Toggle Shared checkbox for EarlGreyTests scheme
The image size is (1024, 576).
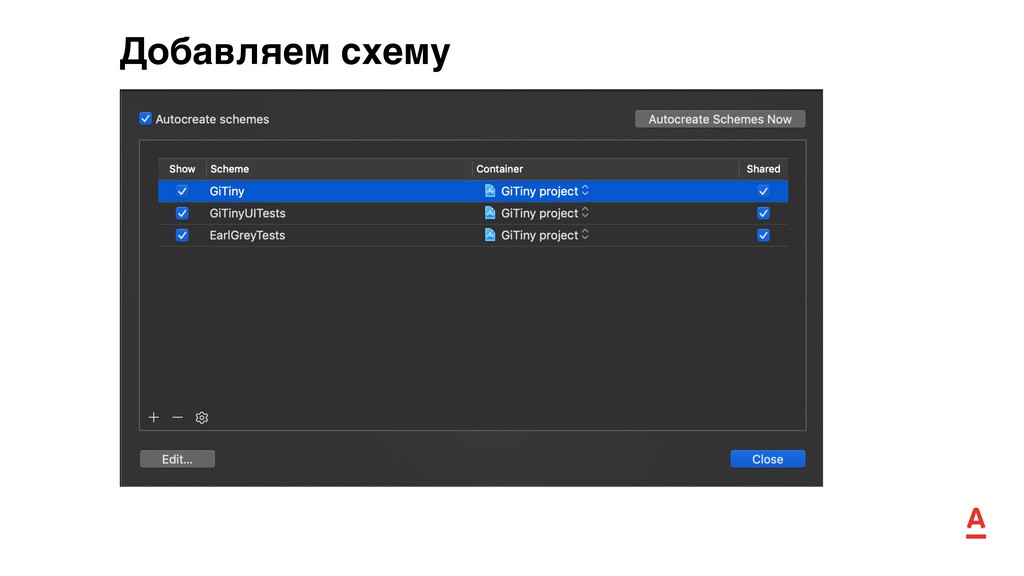tap(763, 235)
